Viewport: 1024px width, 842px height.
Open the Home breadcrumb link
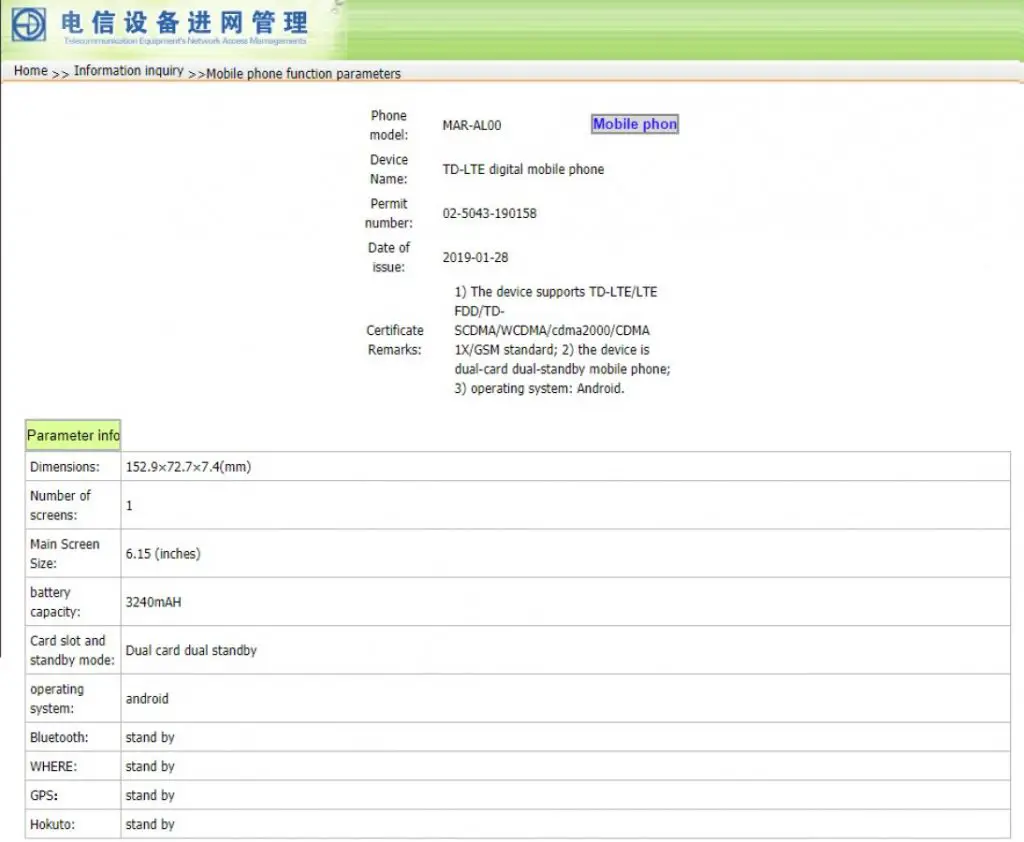click(x=31, y=71)
